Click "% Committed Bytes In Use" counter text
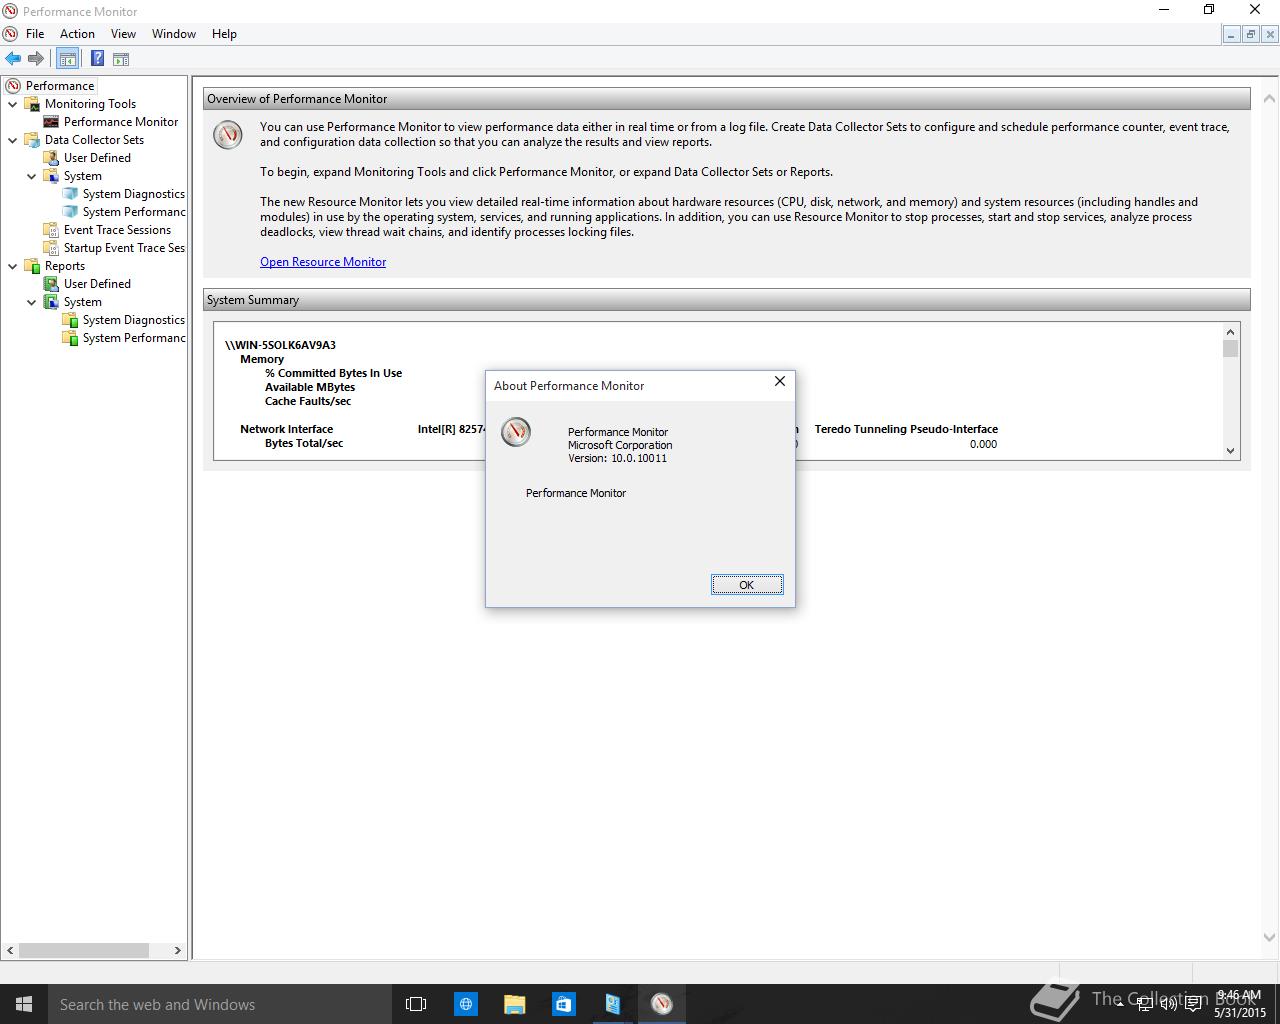Viewport: 1280px width, 1024px height. 333,373
